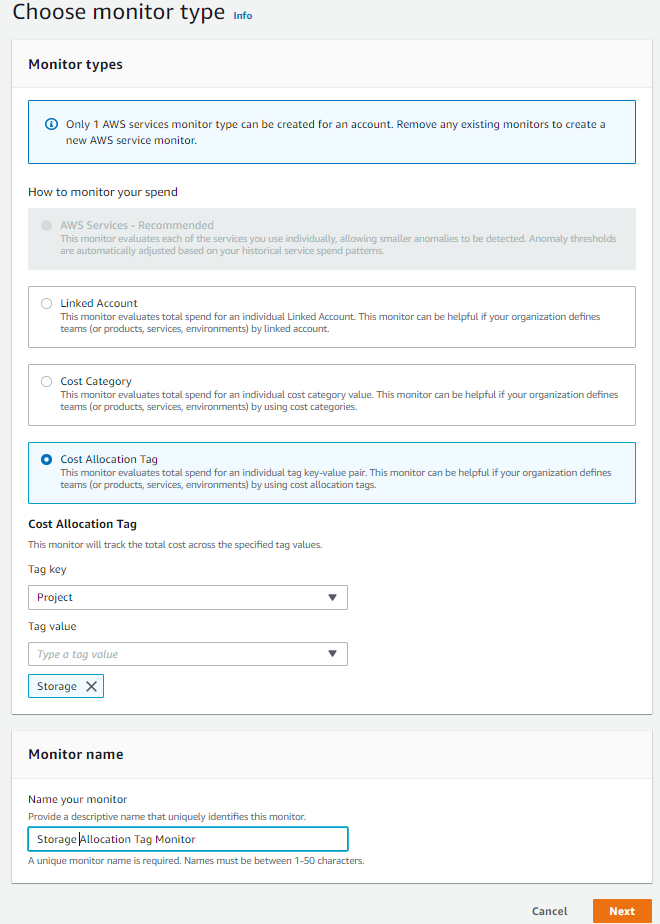The height and width of the screenshot is (924, 660).
Task: Click the Cost Category option card description
Action: pyautogui.click(x=330, y=400)
